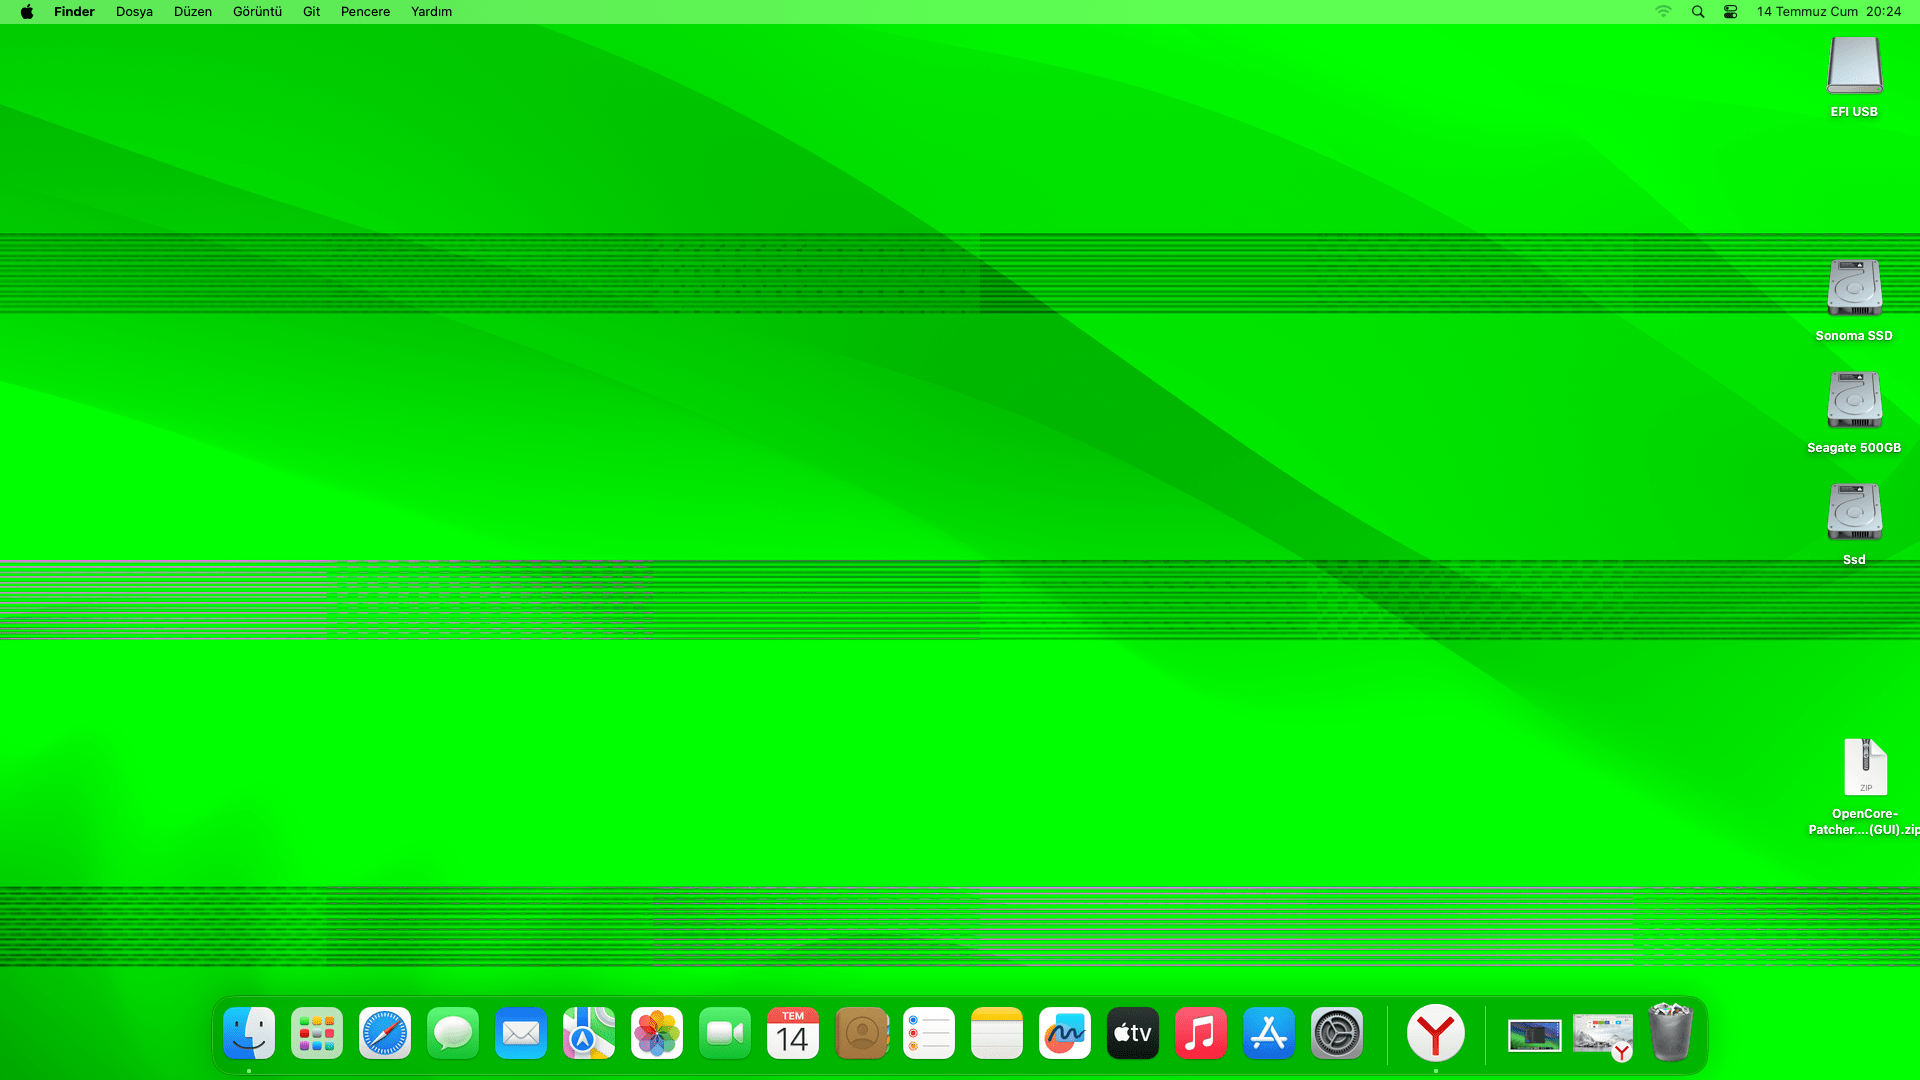This screenshot has height=1080, width=1920.
Task: Open Control Center in menu bar
Action: [1730, 12]
